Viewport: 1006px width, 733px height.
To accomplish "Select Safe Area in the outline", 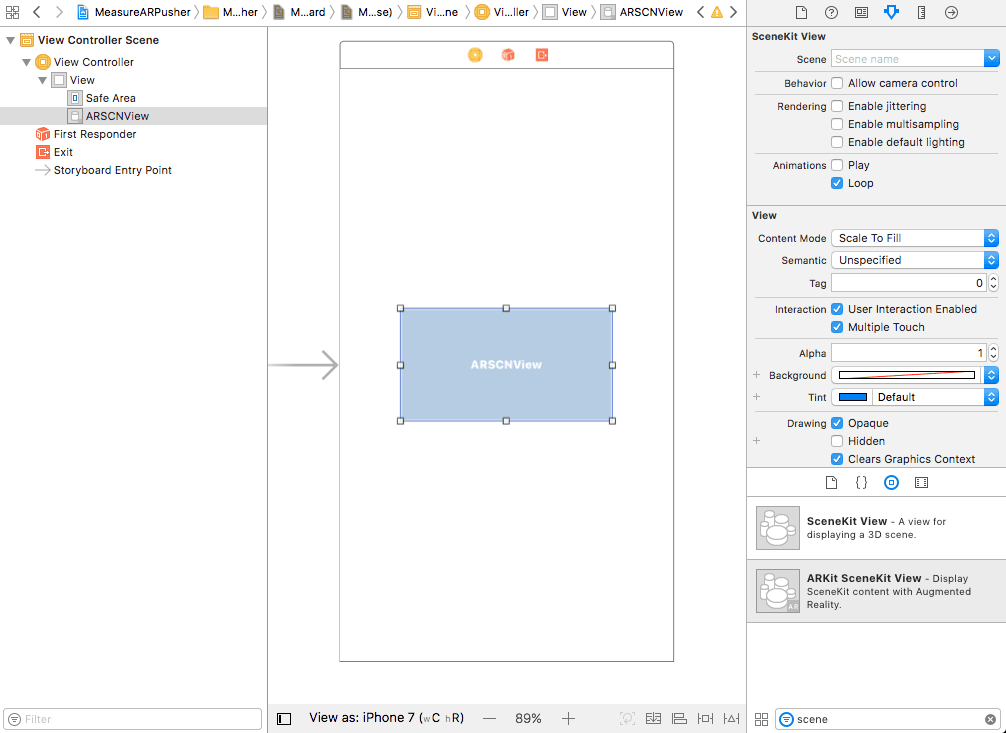I will [x=110, y=98].
